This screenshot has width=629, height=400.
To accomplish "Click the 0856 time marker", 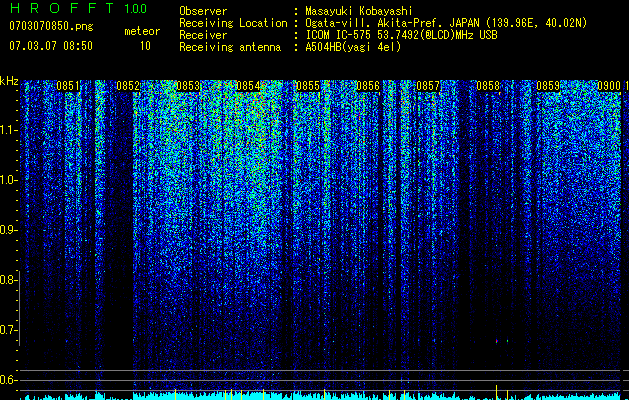I will (368, 86).
